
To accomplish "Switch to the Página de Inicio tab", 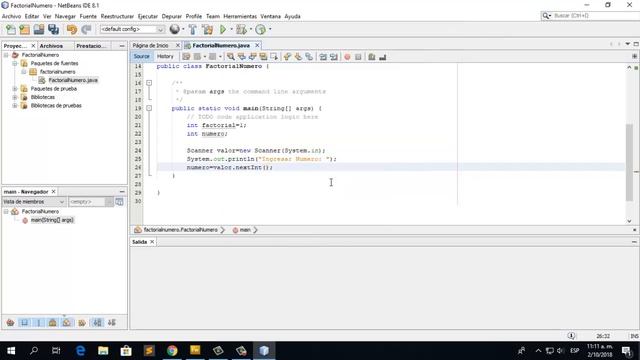I will pos(151,45).
